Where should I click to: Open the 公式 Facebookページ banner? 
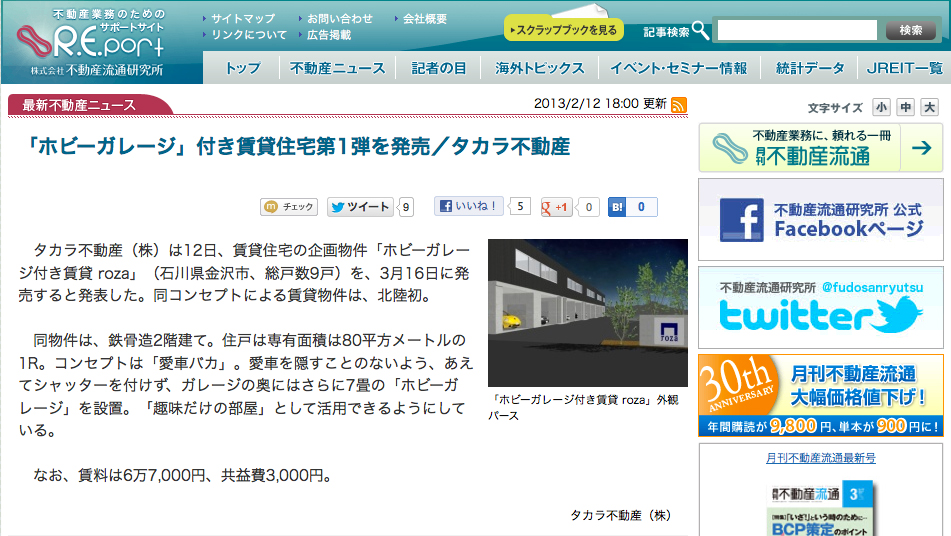pos(821,219)
